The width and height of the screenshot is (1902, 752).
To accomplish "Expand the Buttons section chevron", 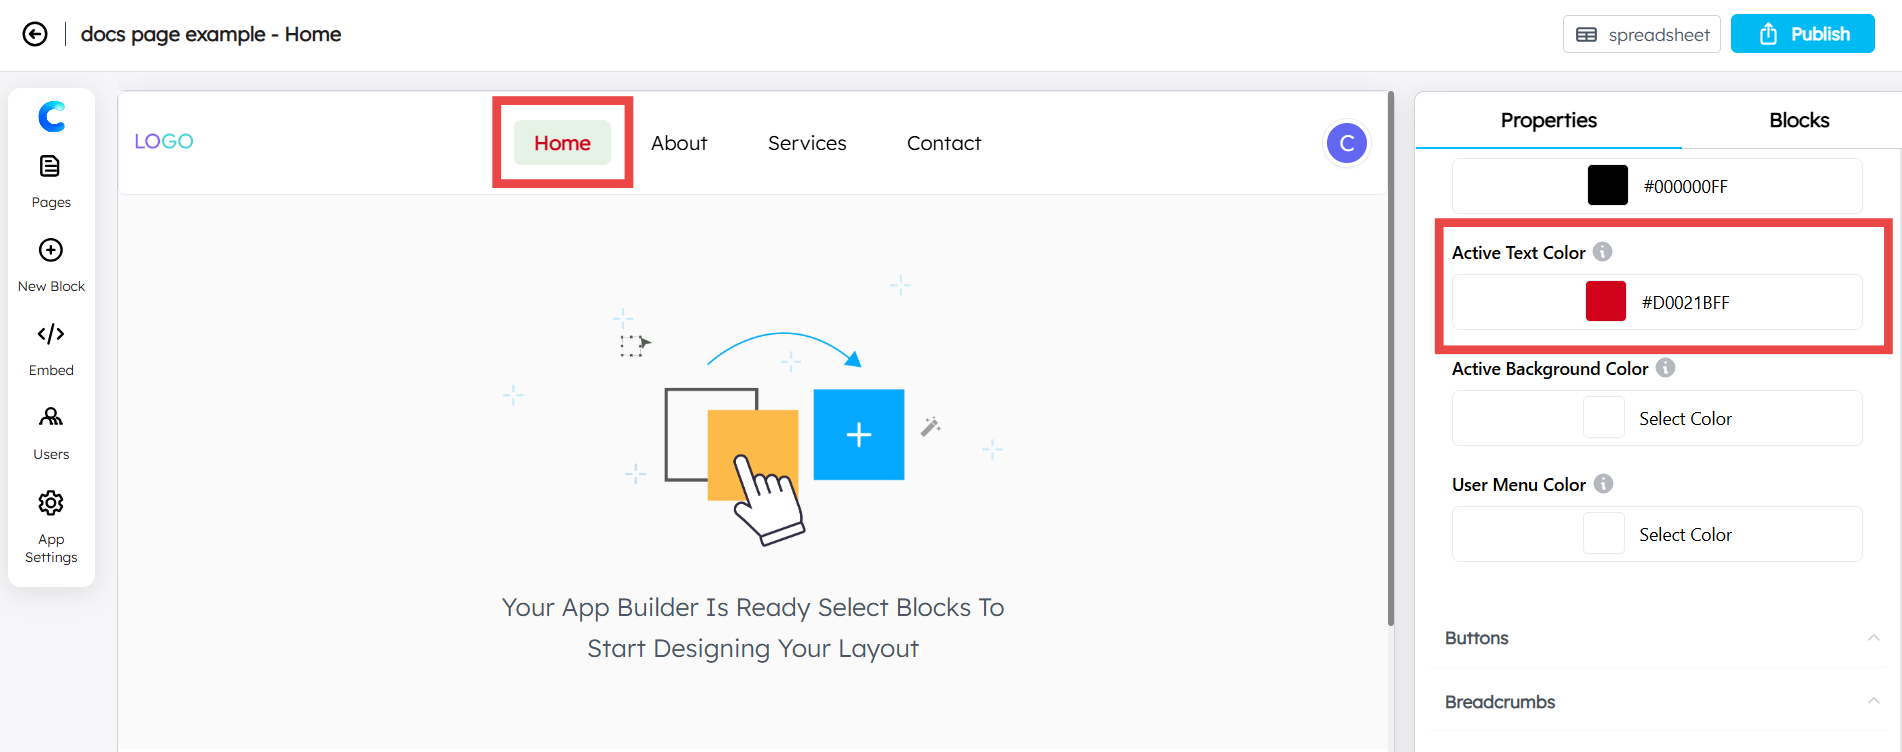I will [1874, 638].
